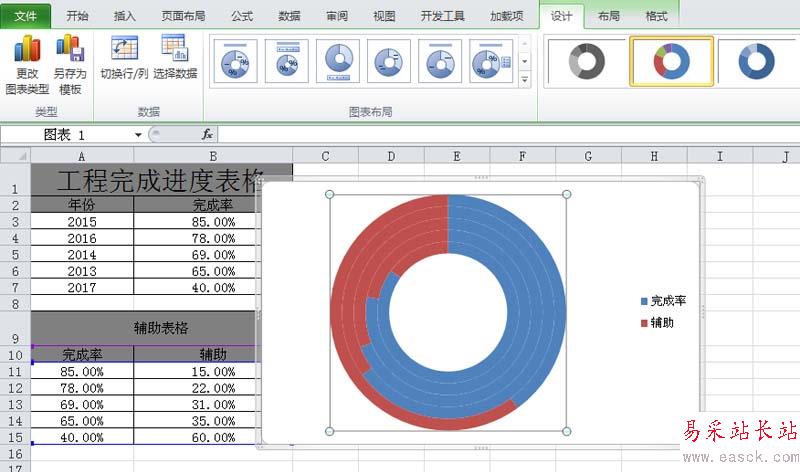The image size is (800, 472).
Task: Switch to the 审阅 tab
Action: [x=337, y=16]
